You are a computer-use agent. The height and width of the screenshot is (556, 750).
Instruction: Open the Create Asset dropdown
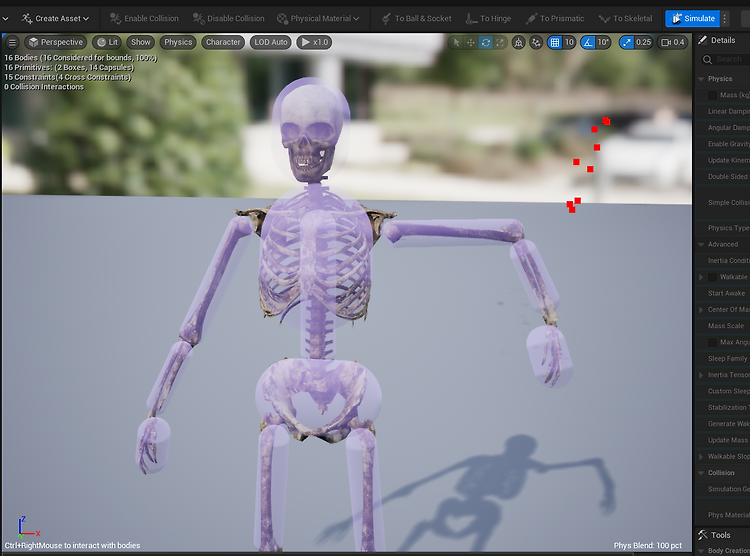[55, 19]
